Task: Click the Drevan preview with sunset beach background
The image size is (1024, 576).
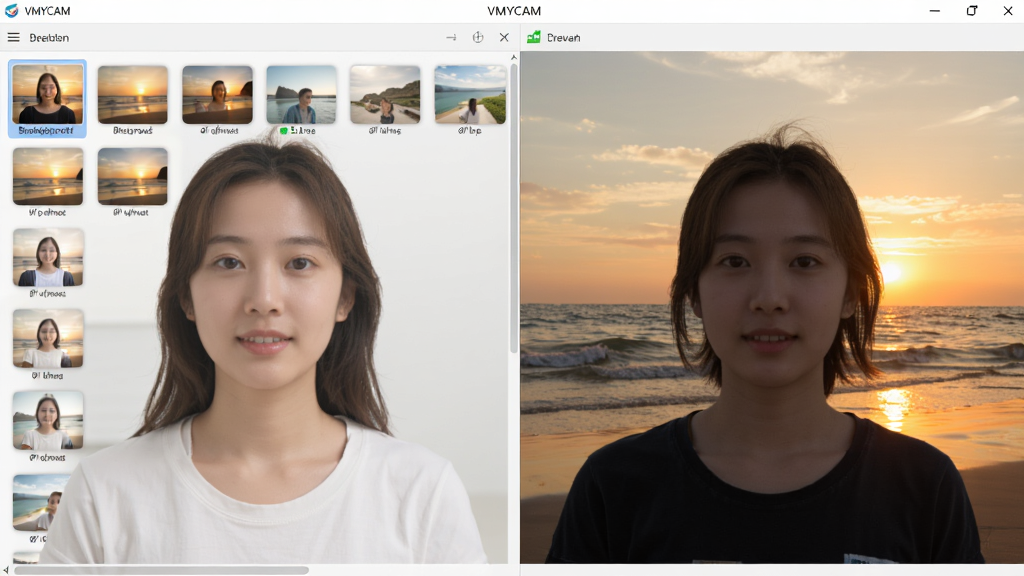Action: coord(772,307)
